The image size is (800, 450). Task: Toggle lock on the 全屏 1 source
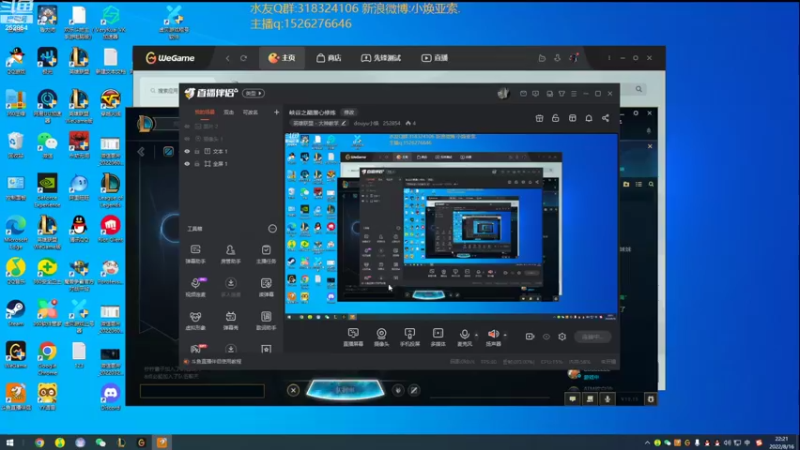click(x=197, y=164)
